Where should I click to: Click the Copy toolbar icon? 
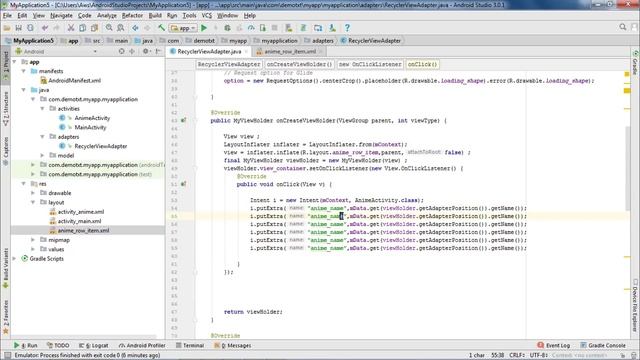[82, 28]
